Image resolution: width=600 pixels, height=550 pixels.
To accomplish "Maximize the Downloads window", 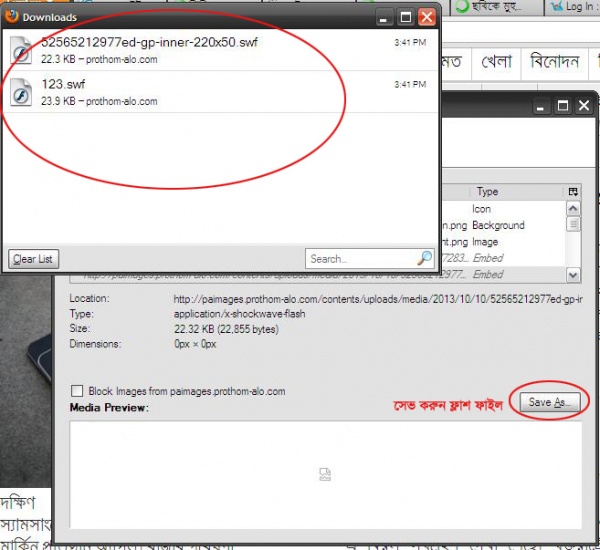I will click(406, 17).
